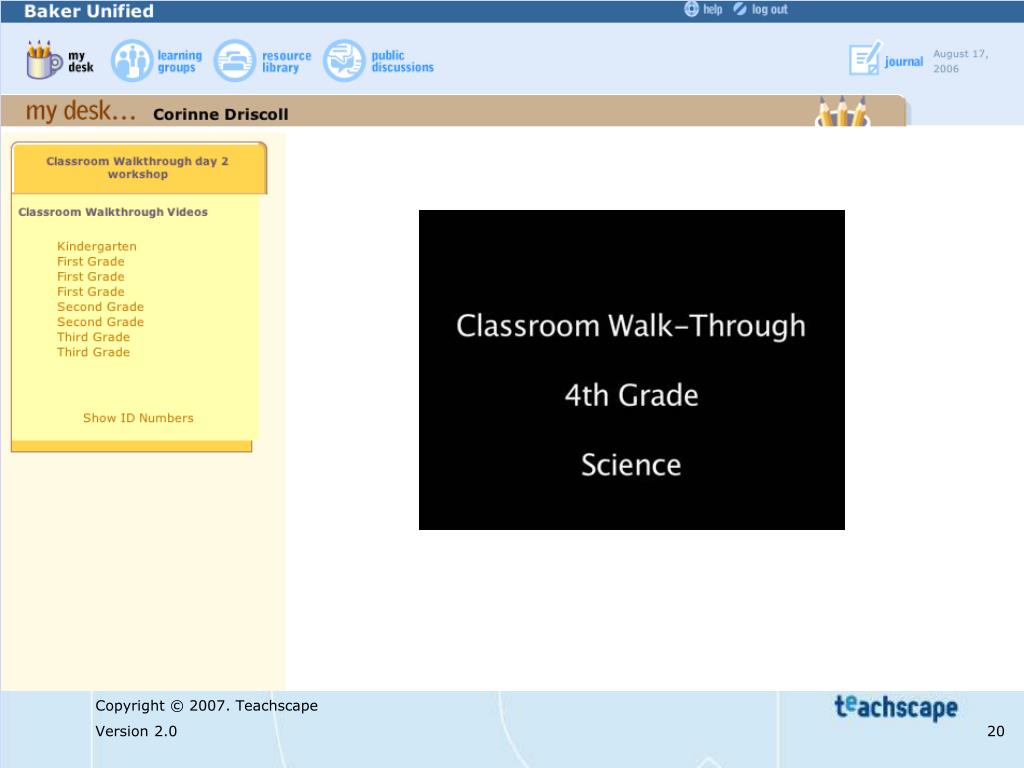The width and height of the screenshot is (1024, 768).
Task: Click the 'Show ID Numbers' link
Action: tap(138, 418)
